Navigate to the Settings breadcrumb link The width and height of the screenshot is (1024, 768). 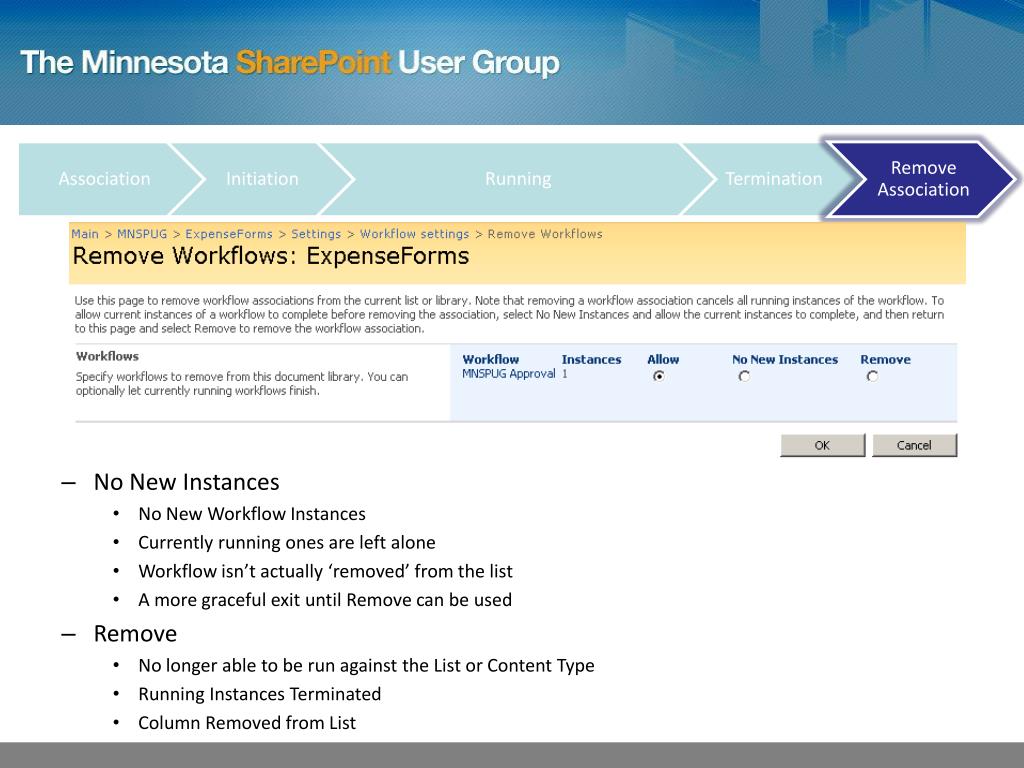(x=316, y=234)
